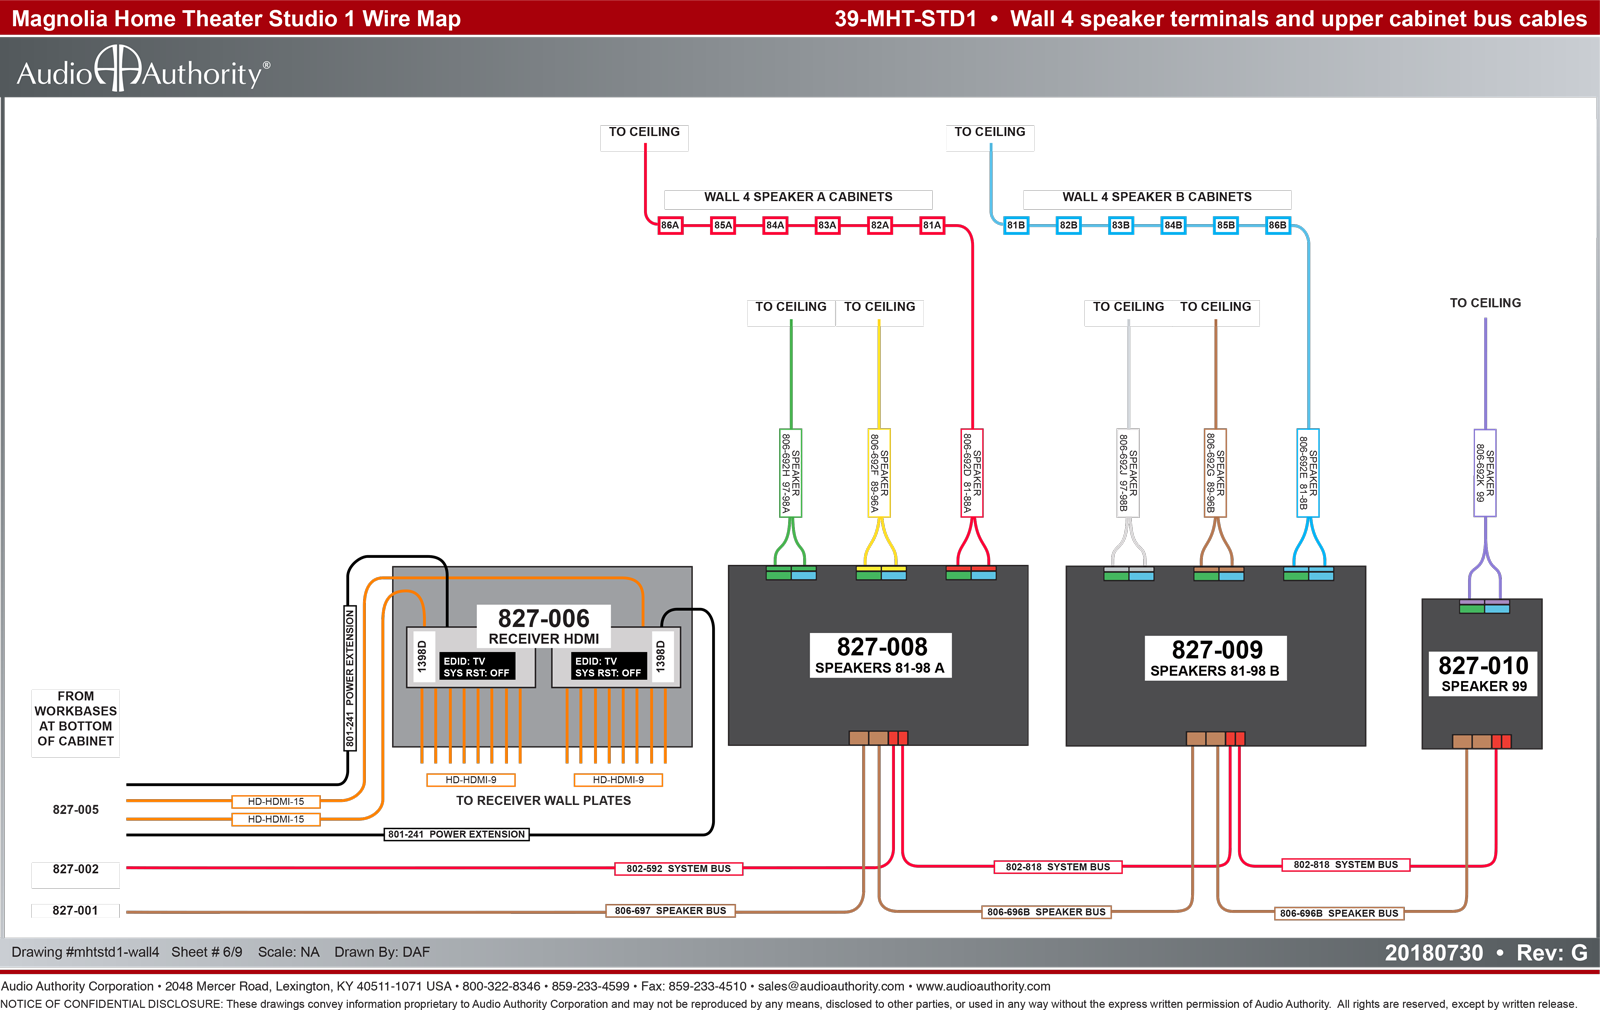
Task: Click the 827-008 SPEAKERS 81-98 A label
Action: coord(881,656)
